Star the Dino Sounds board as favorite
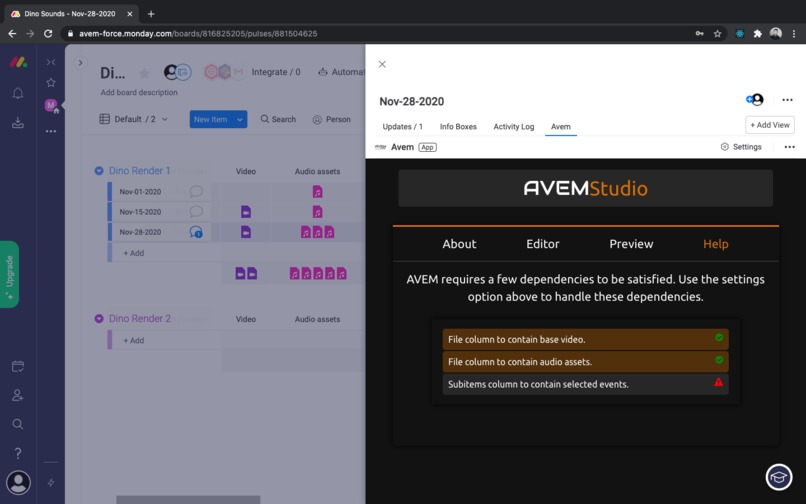The height and width of the screenshot is (504, 806). tap(144, 73)
